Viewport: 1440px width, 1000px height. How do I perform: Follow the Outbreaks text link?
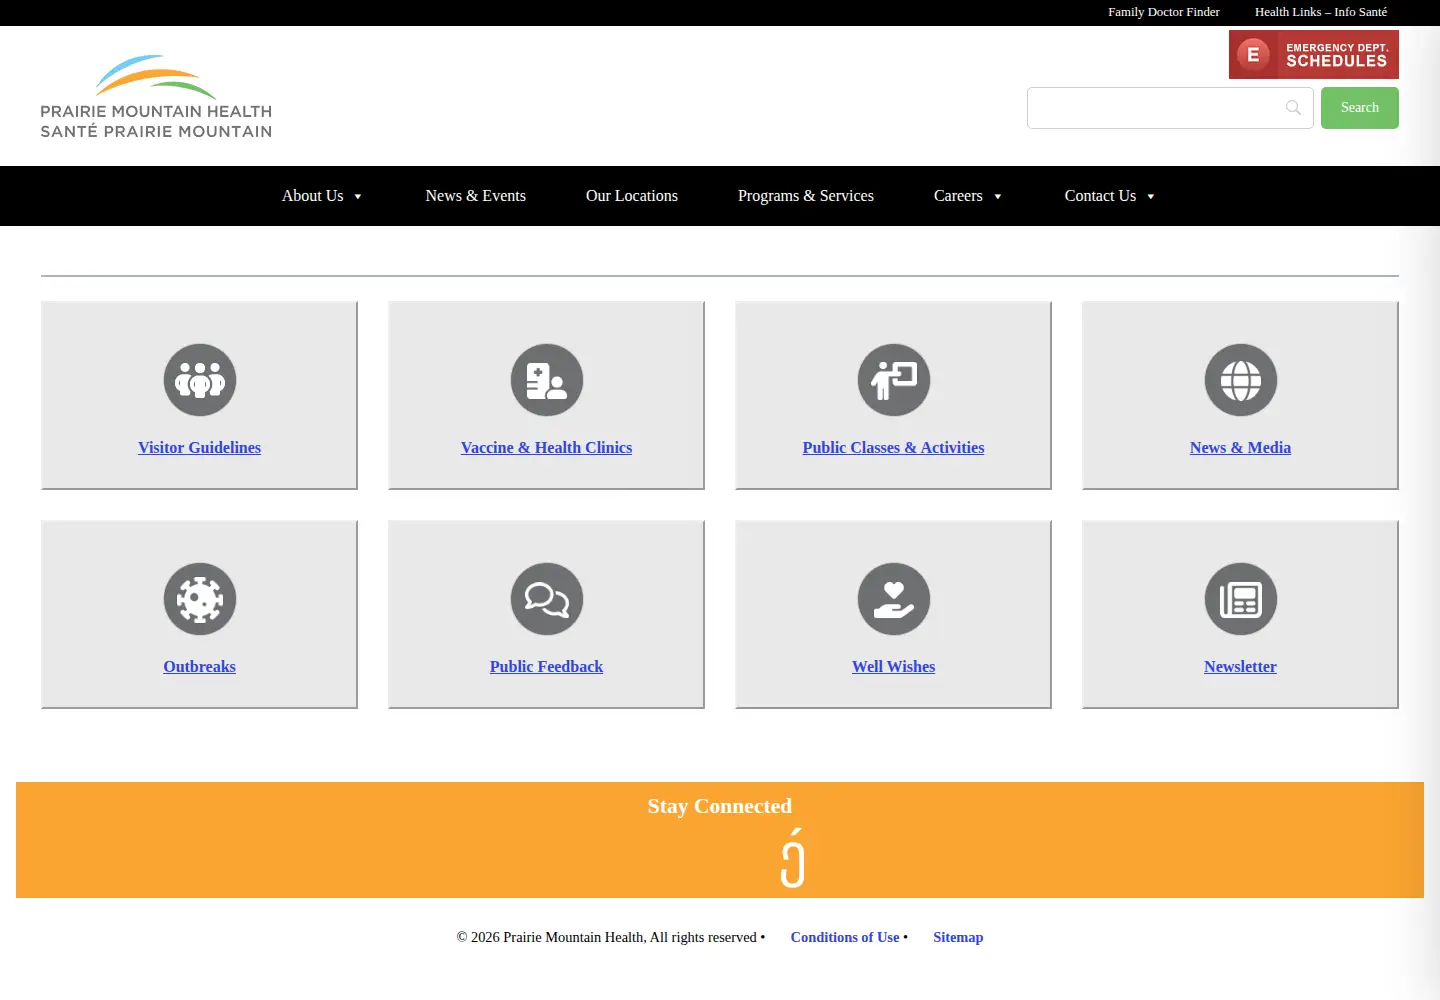tap(200, 667)
